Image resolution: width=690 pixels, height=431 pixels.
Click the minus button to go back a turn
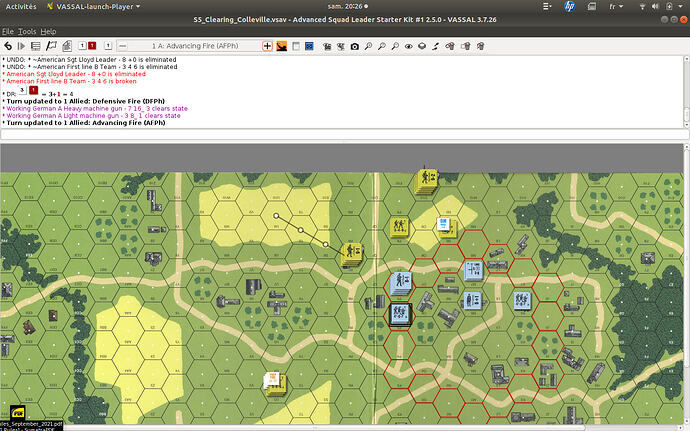(123, 46)
